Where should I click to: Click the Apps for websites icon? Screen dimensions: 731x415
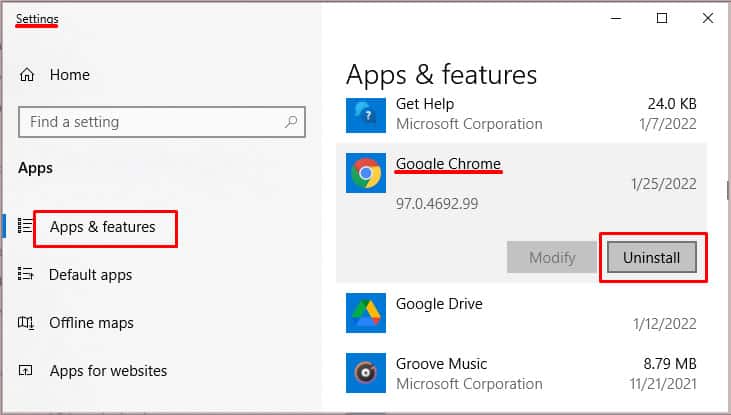click(25, 371)
